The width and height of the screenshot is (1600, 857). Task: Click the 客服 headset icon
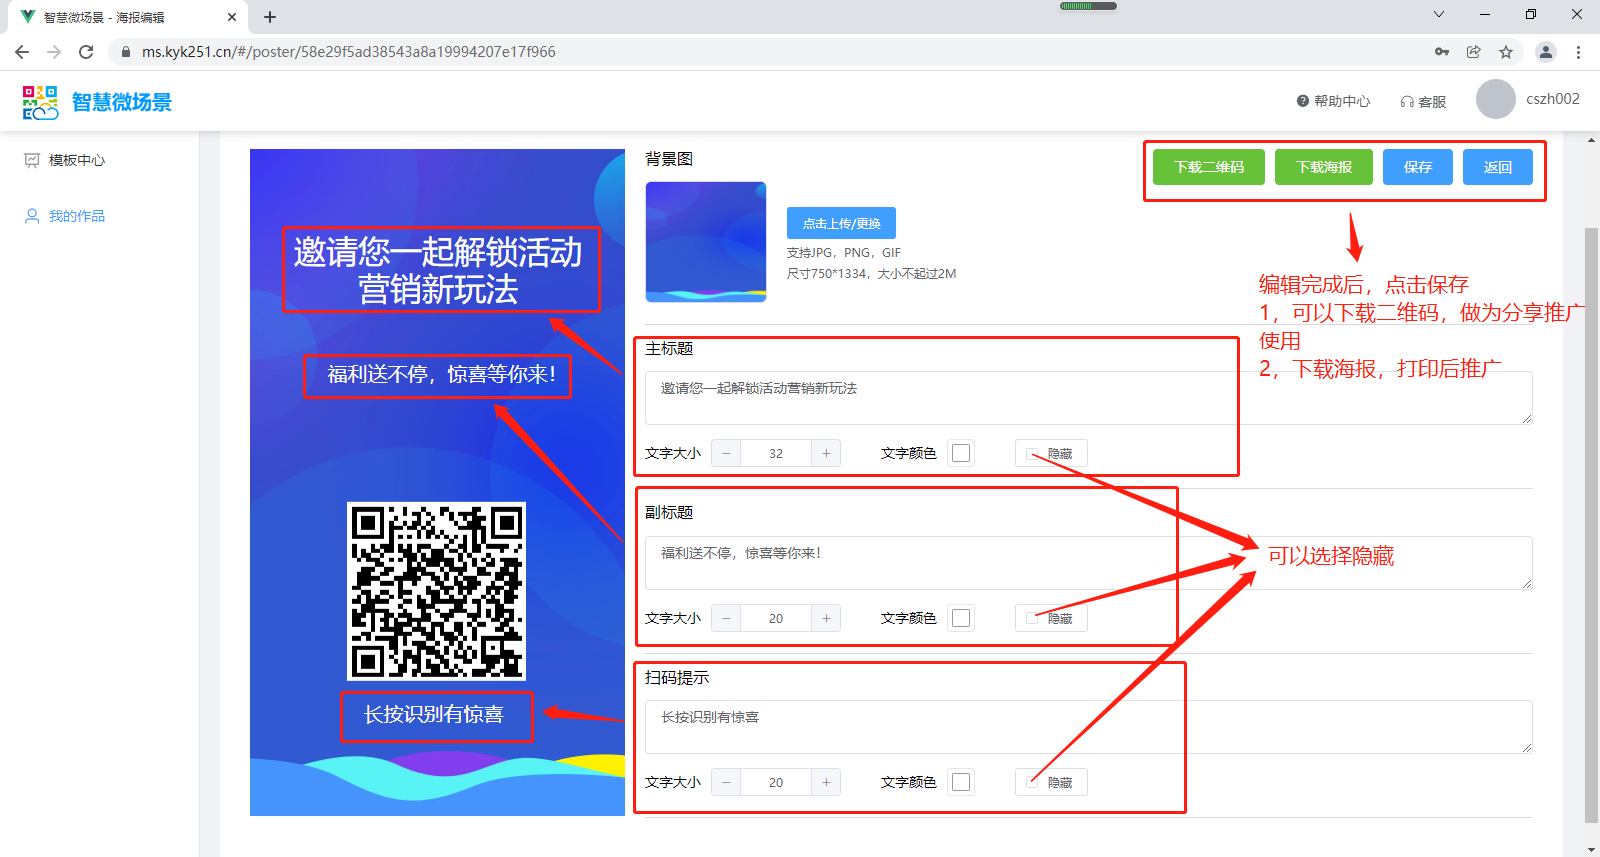click(1407, 102)
